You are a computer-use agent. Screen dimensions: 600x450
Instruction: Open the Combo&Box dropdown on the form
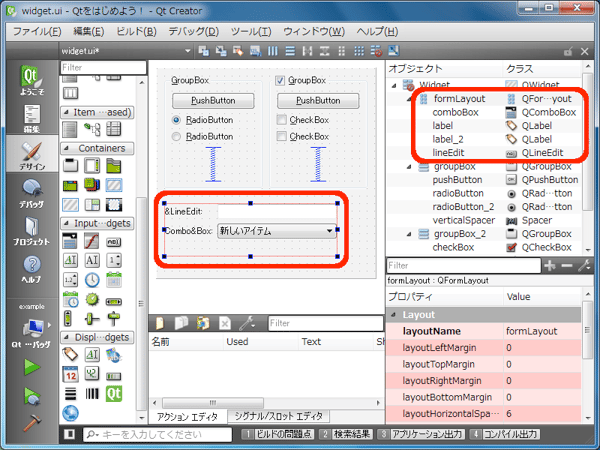[x=329, y=231]
